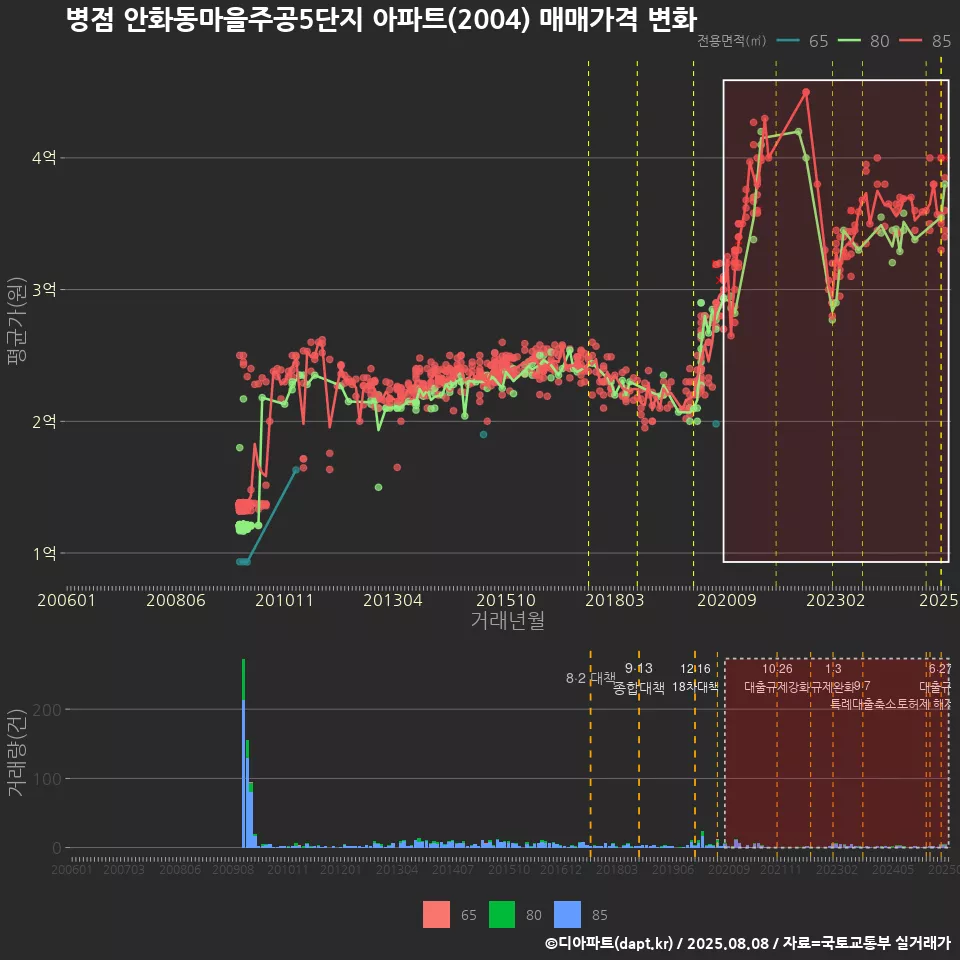Click the 202405 label on volume chart axis
This screenshot has width=960, height=960.
(893, 870)
